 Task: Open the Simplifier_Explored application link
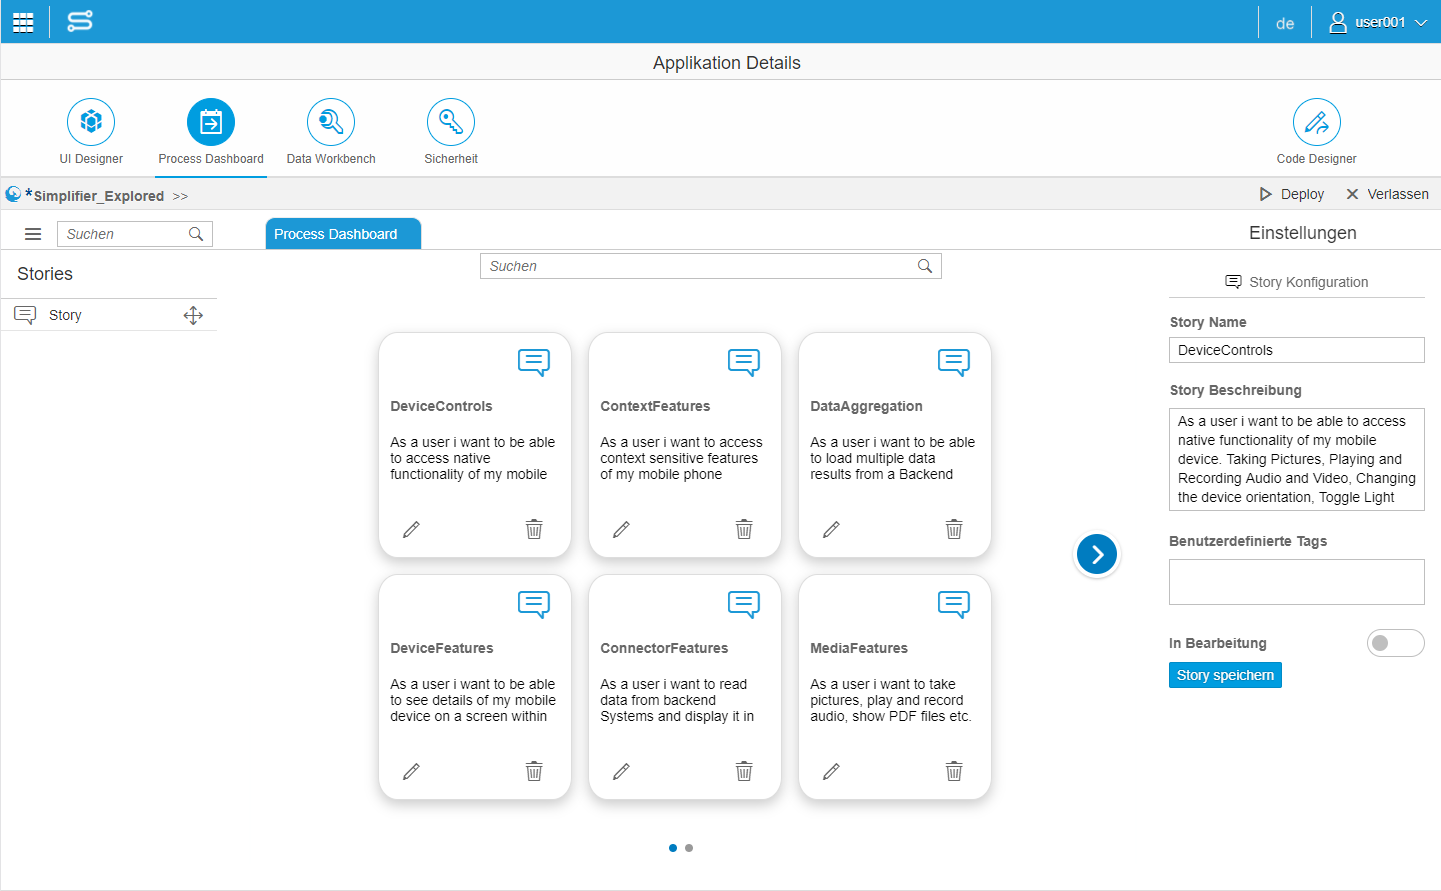pyautogui.click(x=98, y=196)
